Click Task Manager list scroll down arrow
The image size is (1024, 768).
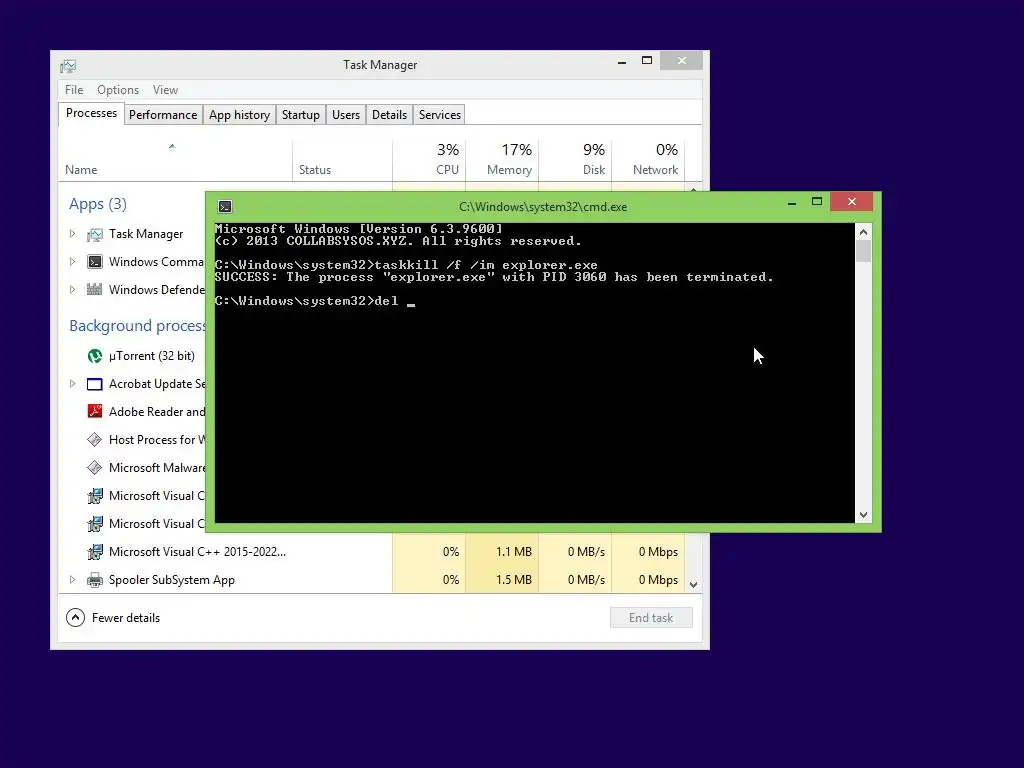click(x=694, y=585)
